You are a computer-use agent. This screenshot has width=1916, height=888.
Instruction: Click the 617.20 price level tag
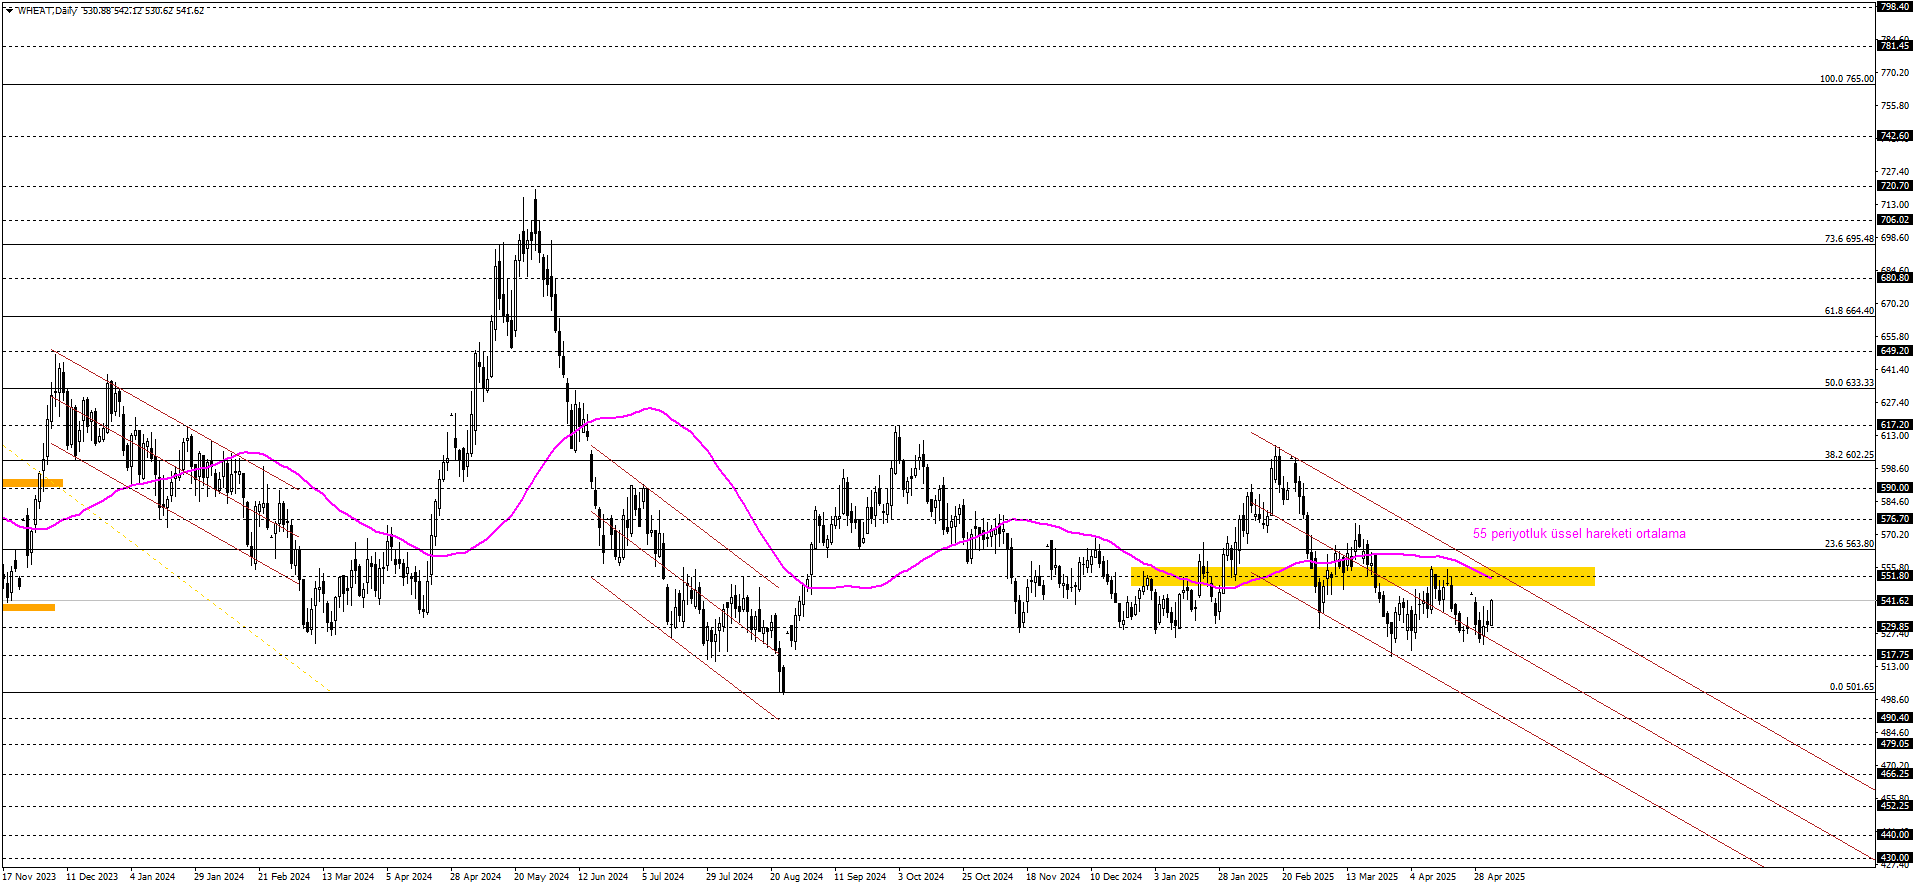click(1895, 425)
